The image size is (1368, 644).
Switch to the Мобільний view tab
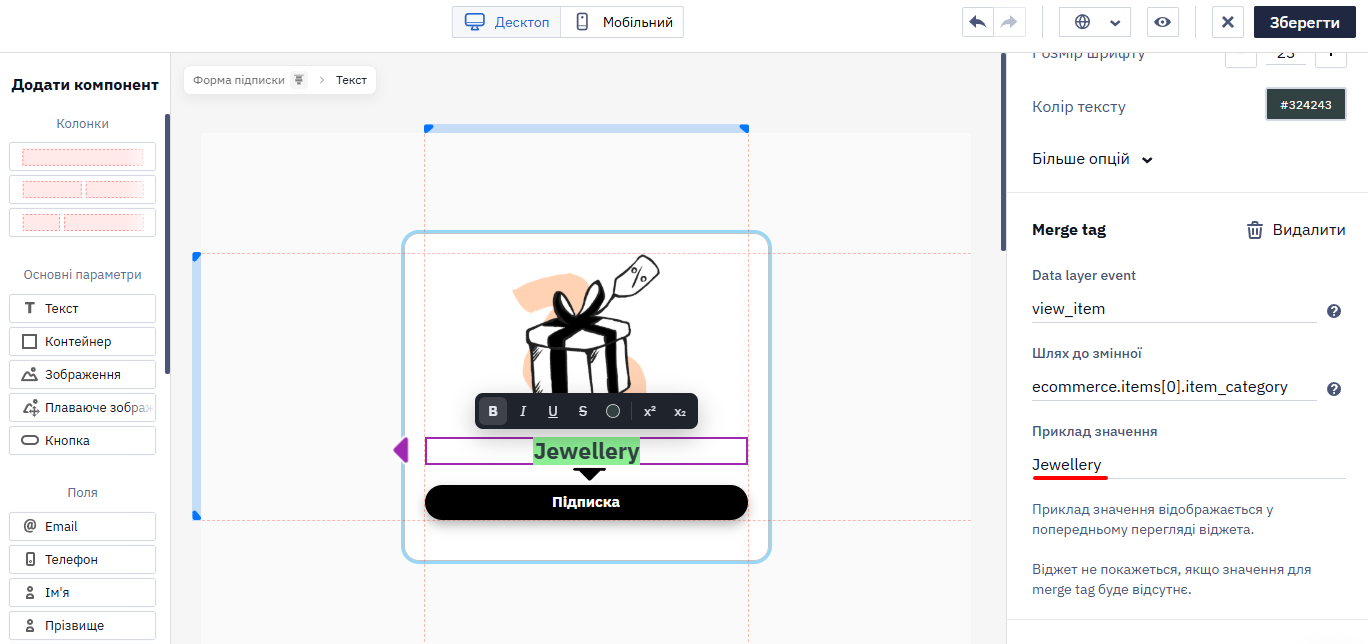622,22
